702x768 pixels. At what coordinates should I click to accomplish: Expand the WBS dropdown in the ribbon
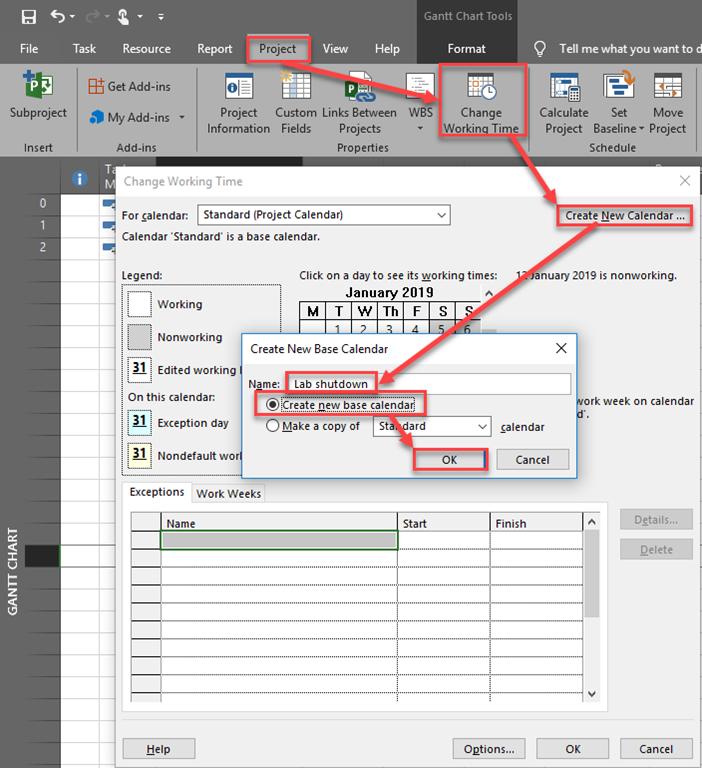420,128
